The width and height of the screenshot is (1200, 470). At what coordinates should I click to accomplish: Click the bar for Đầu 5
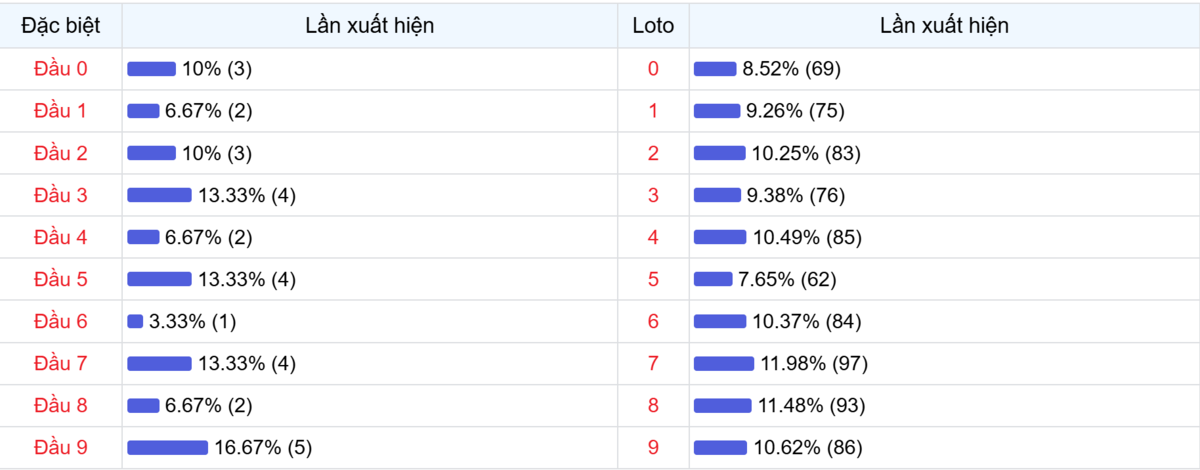[x=159, y=279]
